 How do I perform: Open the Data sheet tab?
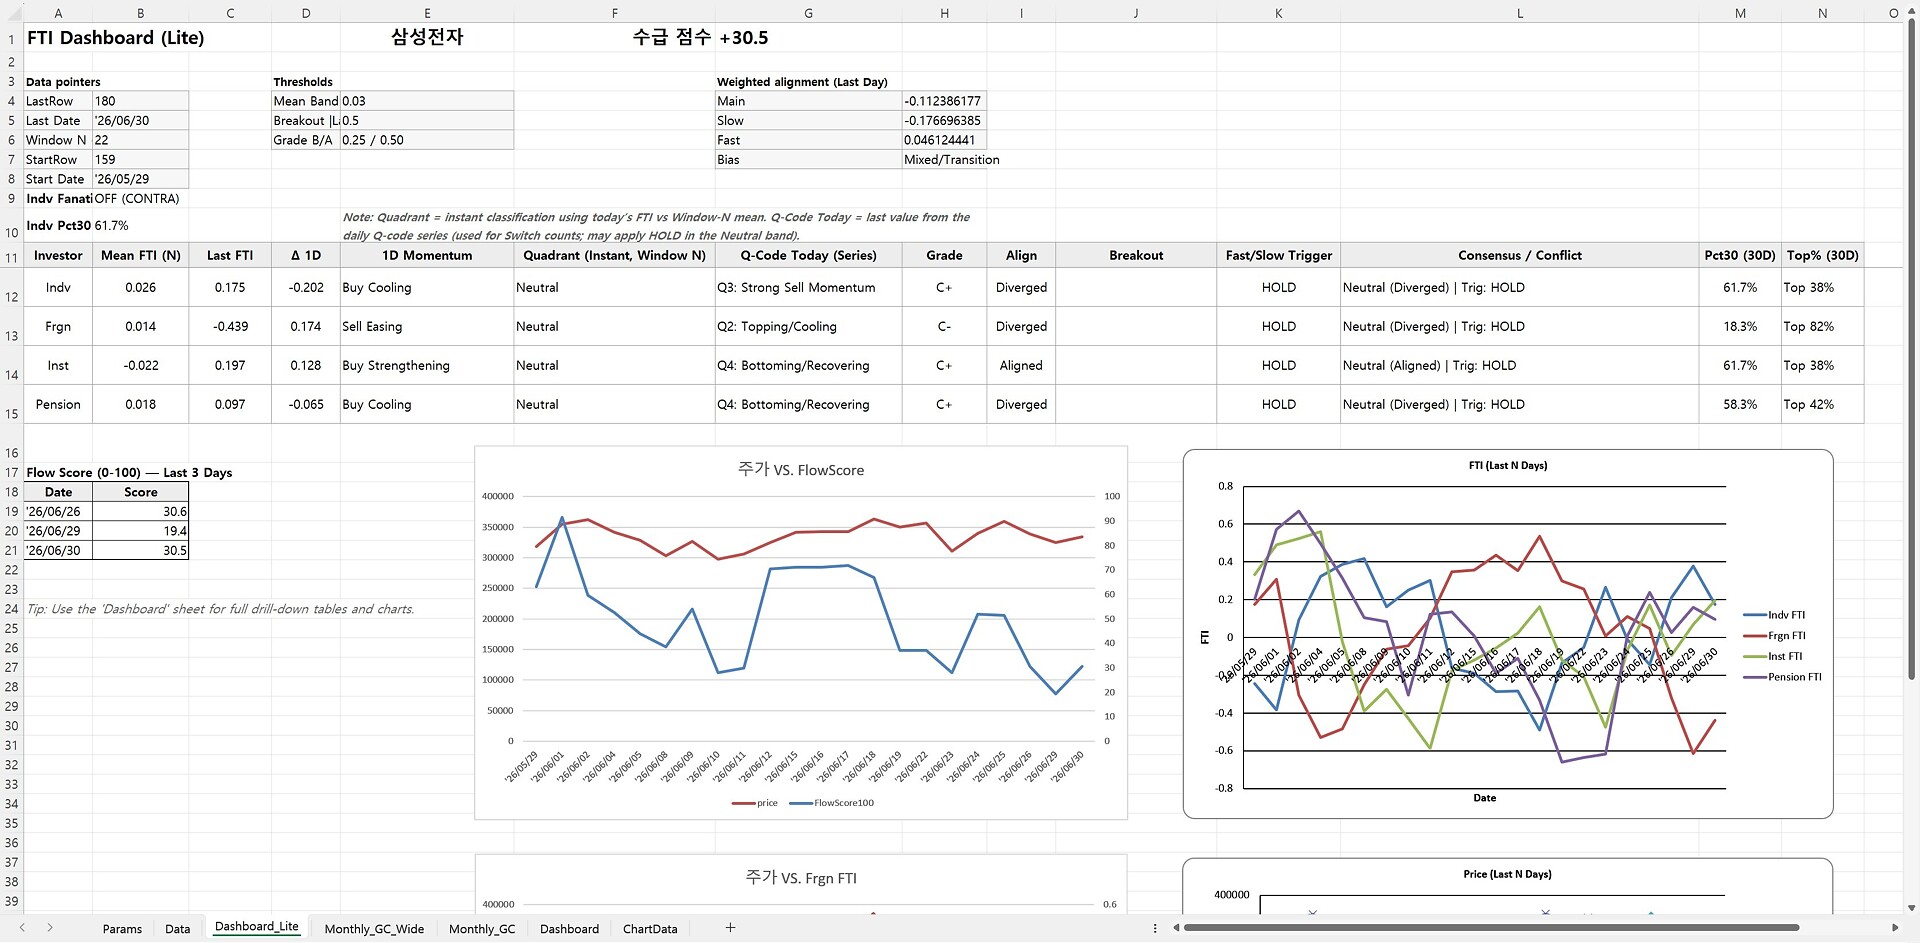point(177,929)
